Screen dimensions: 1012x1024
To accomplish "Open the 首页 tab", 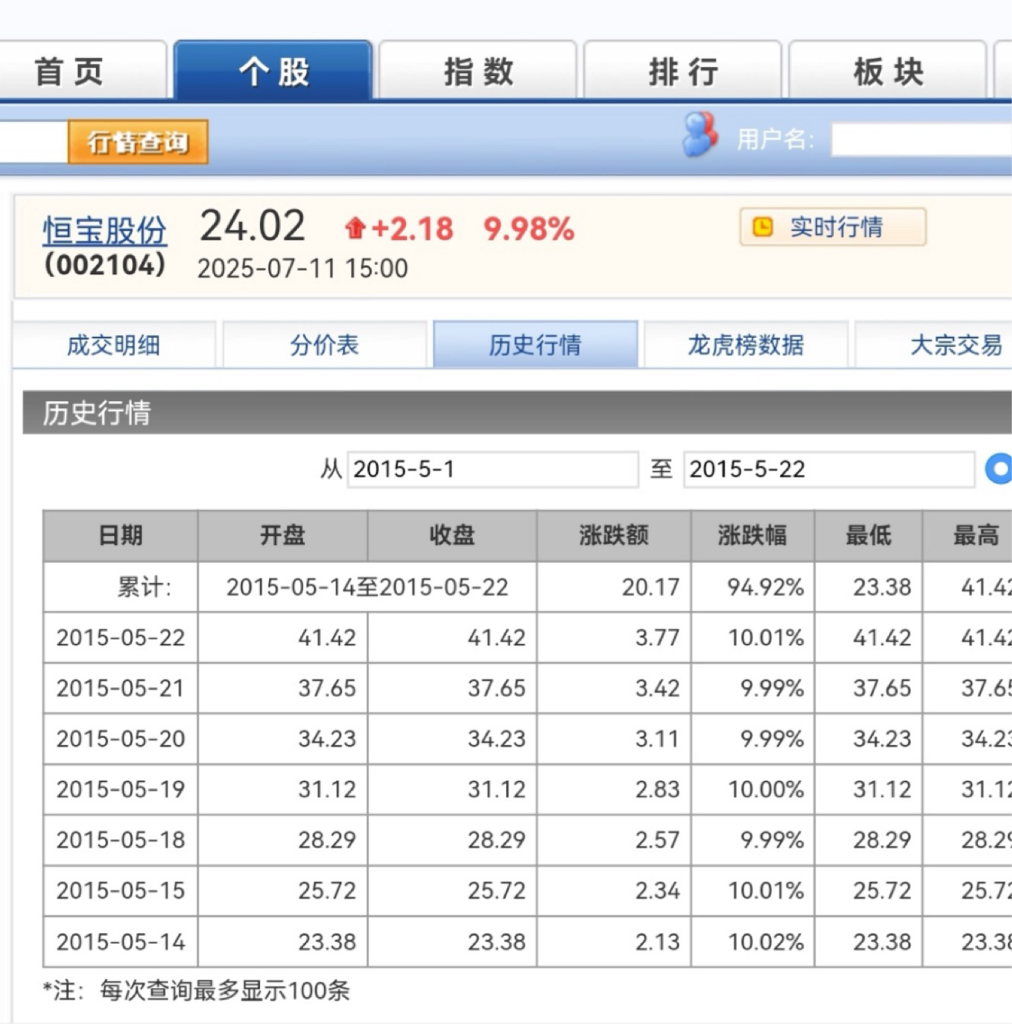I will coord(83,71).
